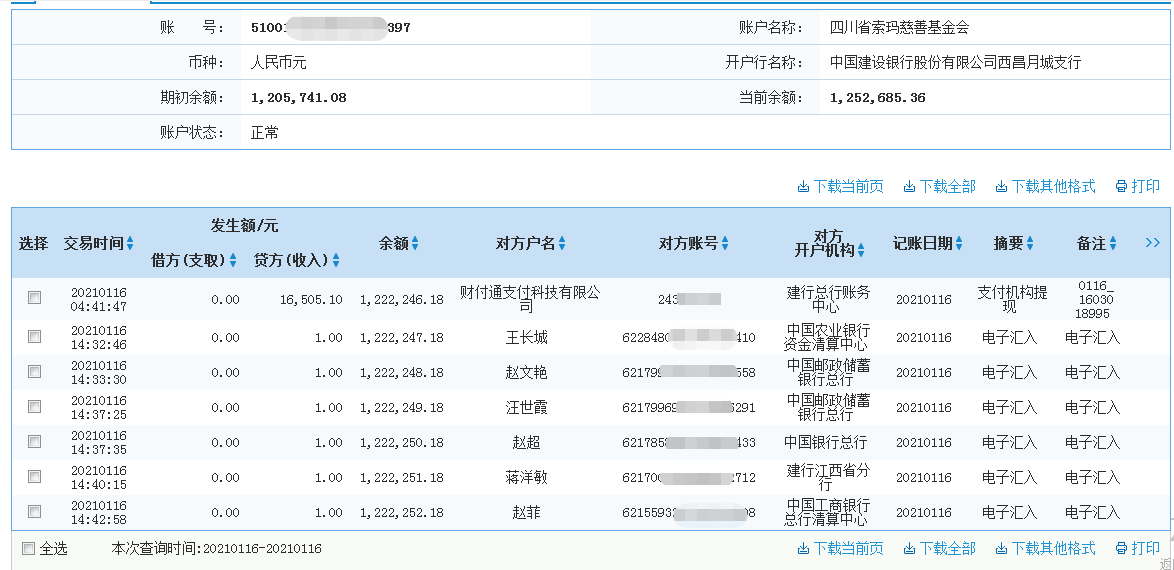Click the name 赵超
This screenshot has height=570, width=1174.
coord(527,443)
